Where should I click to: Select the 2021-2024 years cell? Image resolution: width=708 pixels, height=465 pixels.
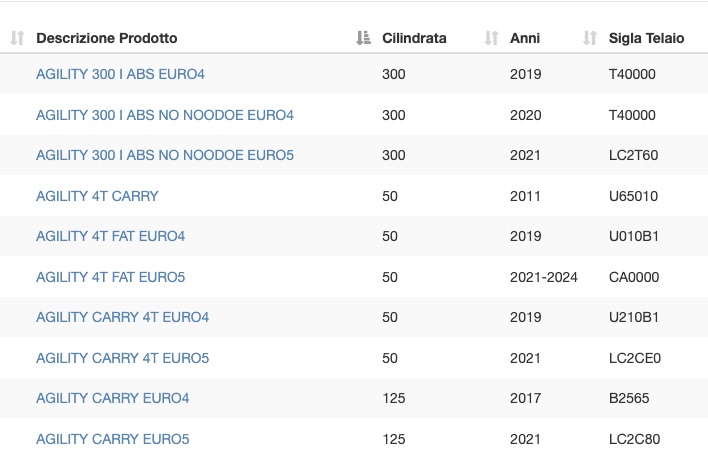[544, 277]
